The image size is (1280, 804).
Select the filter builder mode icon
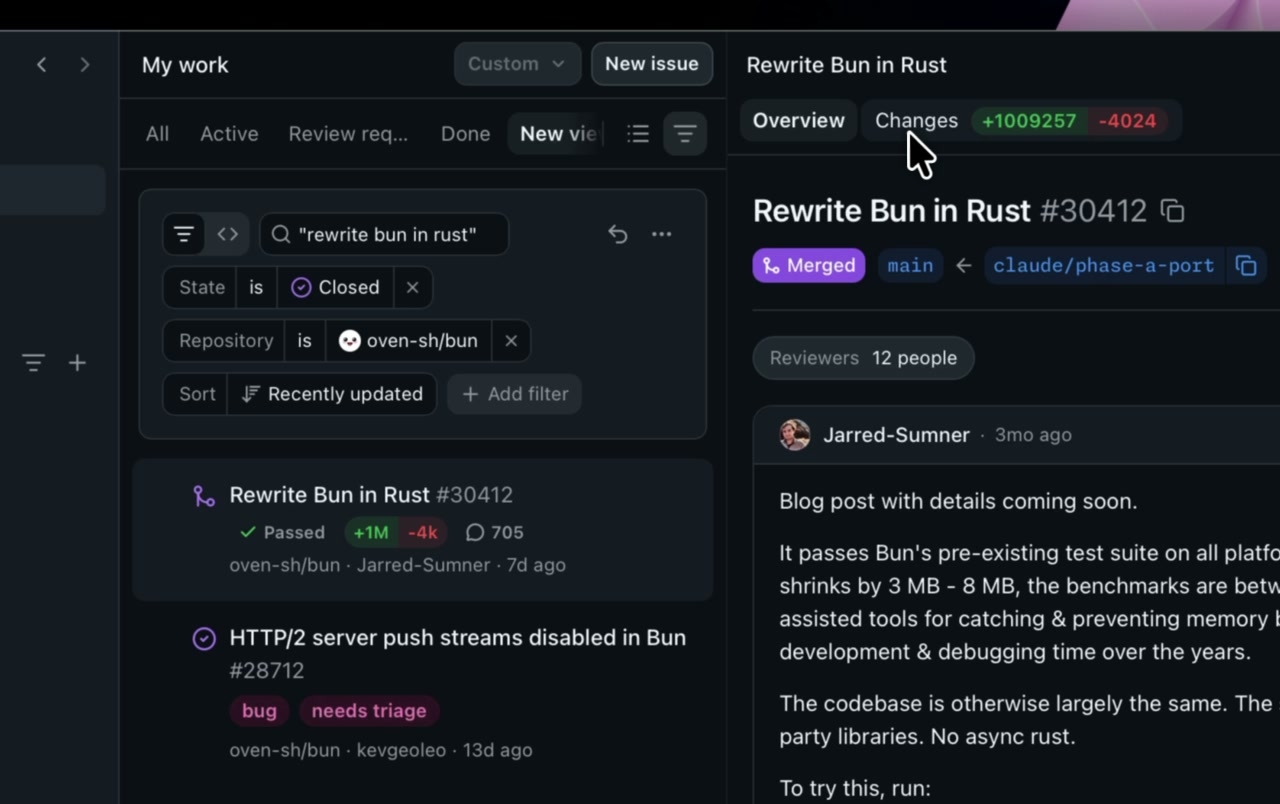(x=184, y=234)
